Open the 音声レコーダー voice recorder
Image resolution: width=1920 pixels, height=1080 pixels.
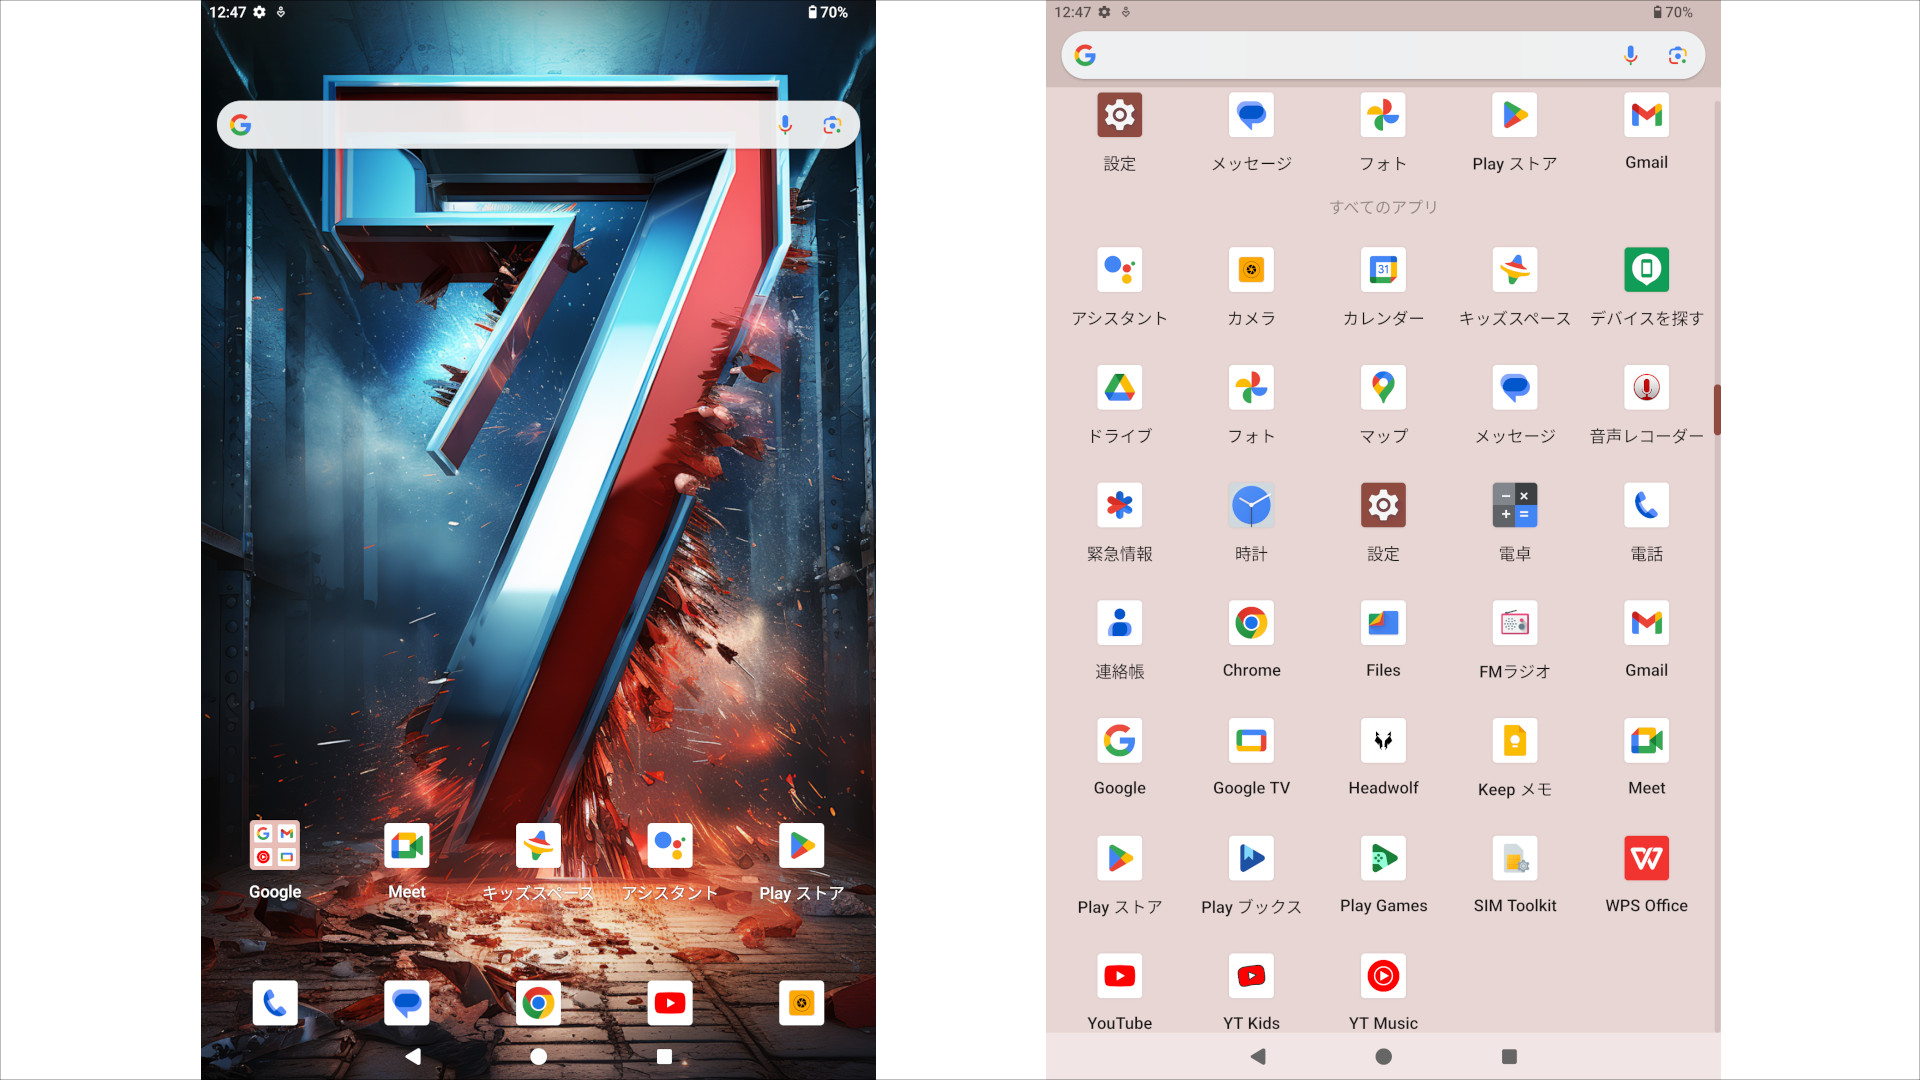click(x=1646, y=388)
